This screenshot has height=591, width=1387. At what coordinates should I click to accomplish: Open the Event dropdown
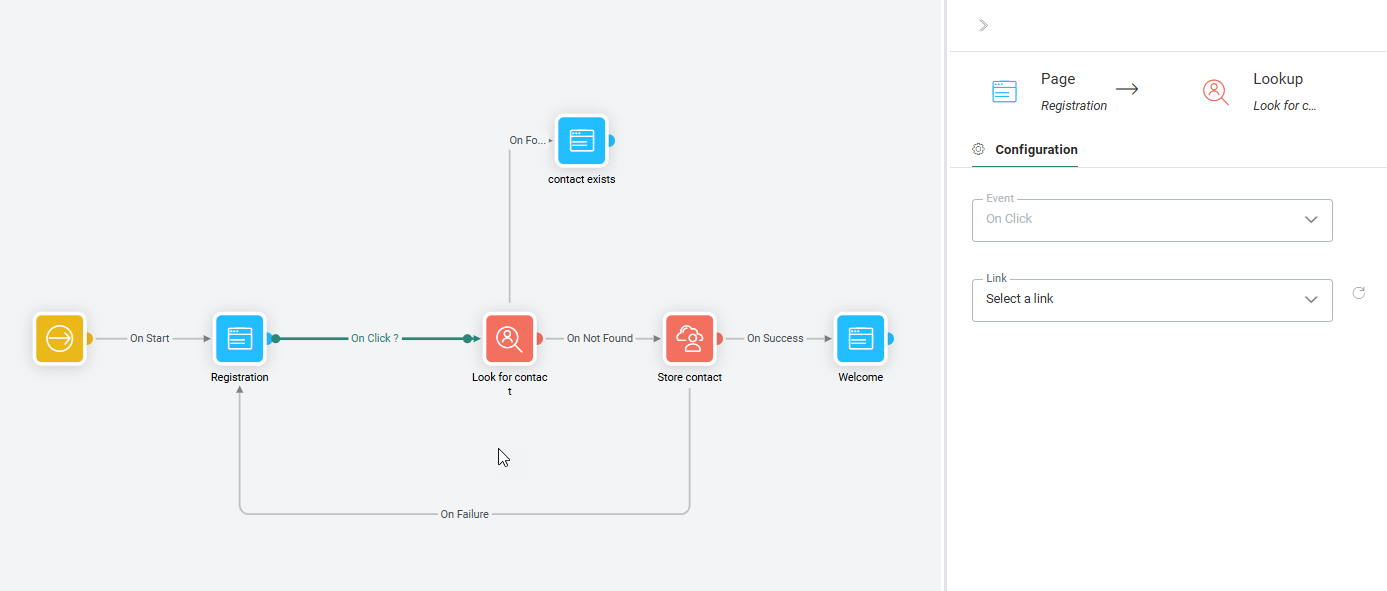(x=1152, y=220)
